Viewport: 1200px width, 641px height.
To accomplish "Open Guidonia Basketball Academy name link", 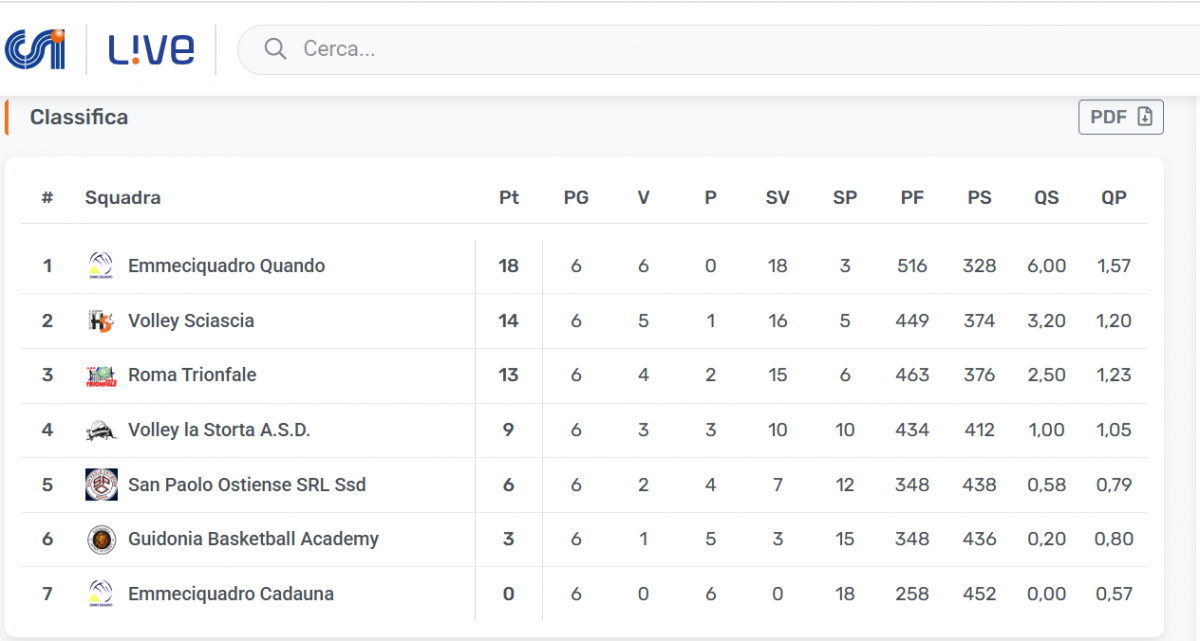I will [253, 539].
